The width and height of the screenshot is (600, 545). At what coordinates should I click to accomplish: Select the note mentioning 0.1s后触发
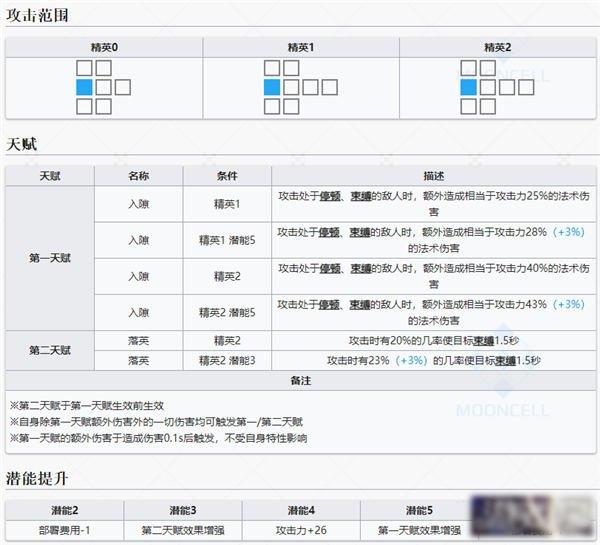click(x=158, y=438)
